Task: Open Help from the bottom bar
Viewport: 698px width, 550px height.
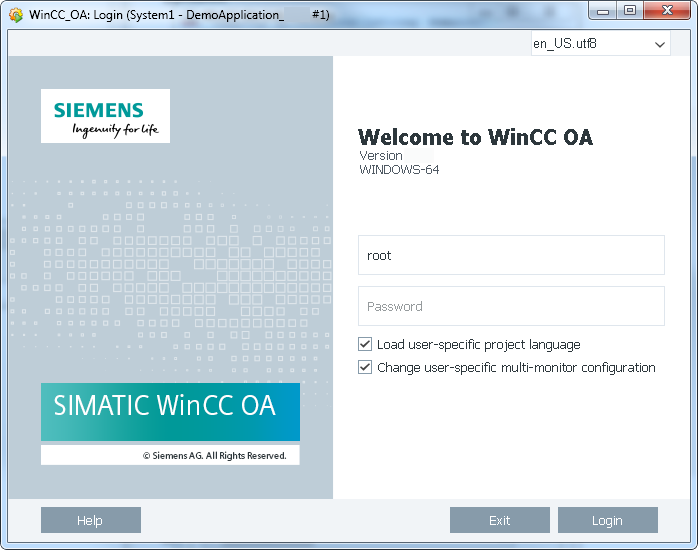Action: (x=90, y=520)
